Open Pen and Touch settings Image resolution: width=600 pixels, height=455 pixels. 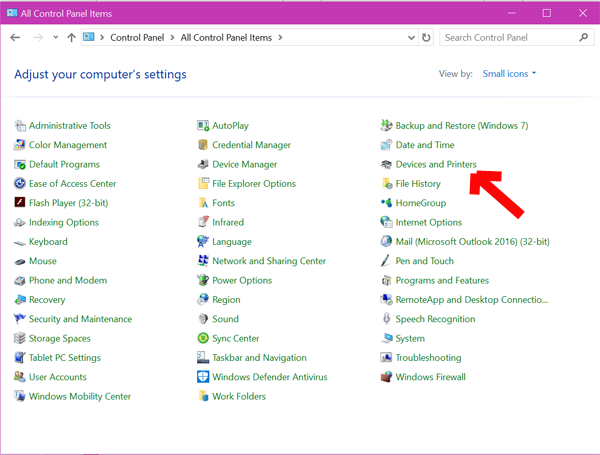coord(424,261)
